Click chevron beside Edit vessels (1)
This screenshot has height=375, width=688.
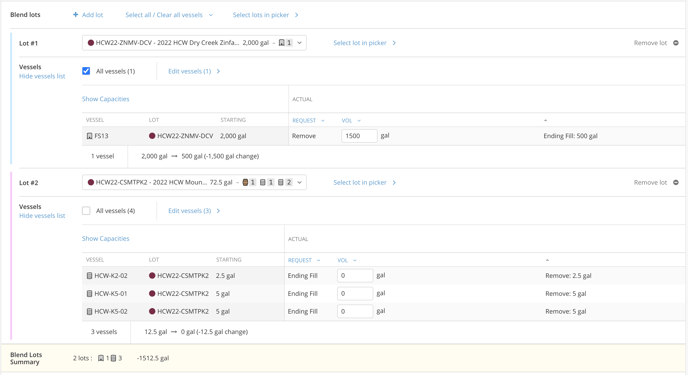[218, 71]
